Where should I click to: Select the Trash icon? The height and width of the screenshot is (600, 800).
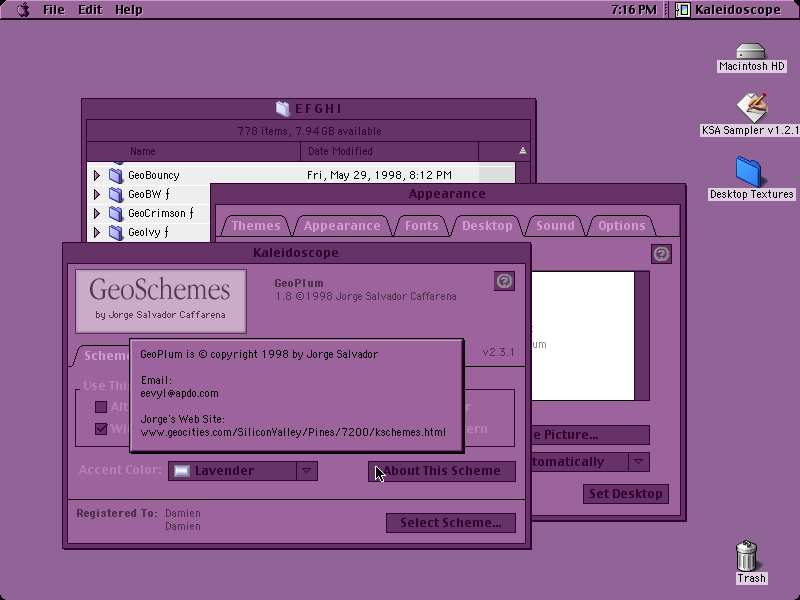click(747, 556)
